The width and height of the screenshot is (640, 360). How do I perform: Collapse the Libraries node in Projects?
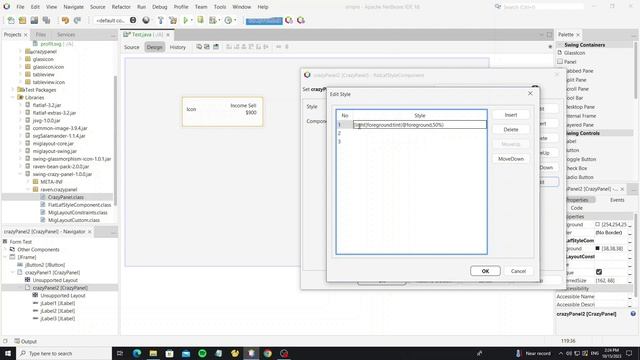pos(13,98)
